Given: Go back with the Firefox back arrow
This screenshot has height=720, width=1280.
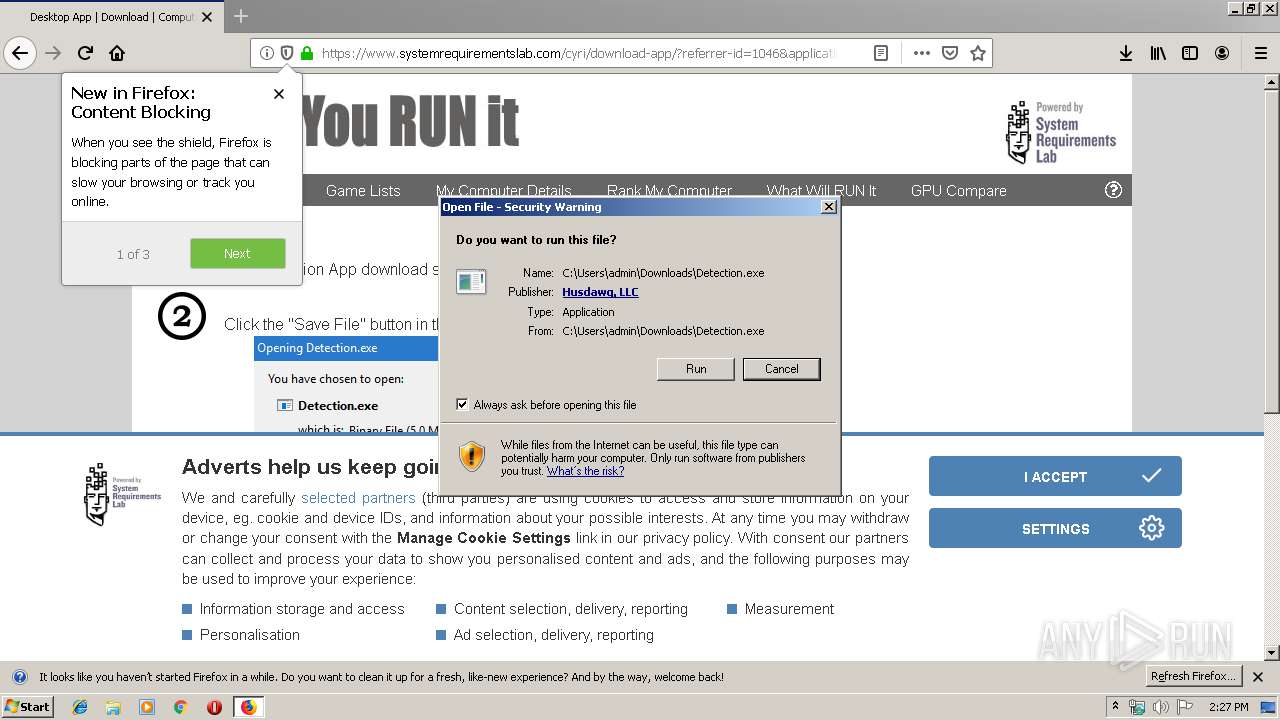Looking at the screenshot, I should tap(20, 53).
